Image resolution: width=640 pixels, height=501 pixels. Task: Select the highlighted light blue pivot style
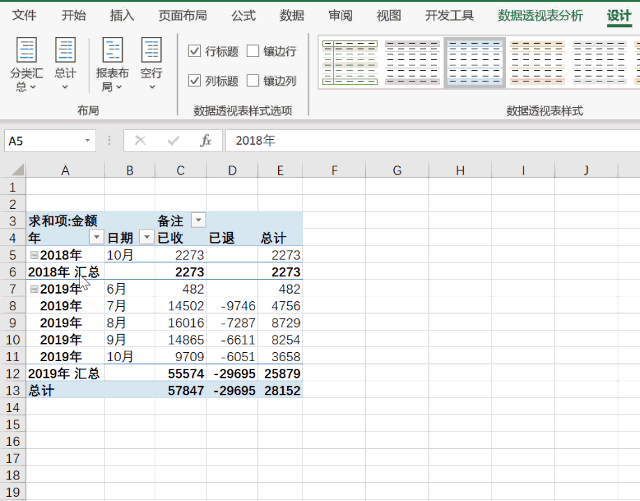[475, 62]
